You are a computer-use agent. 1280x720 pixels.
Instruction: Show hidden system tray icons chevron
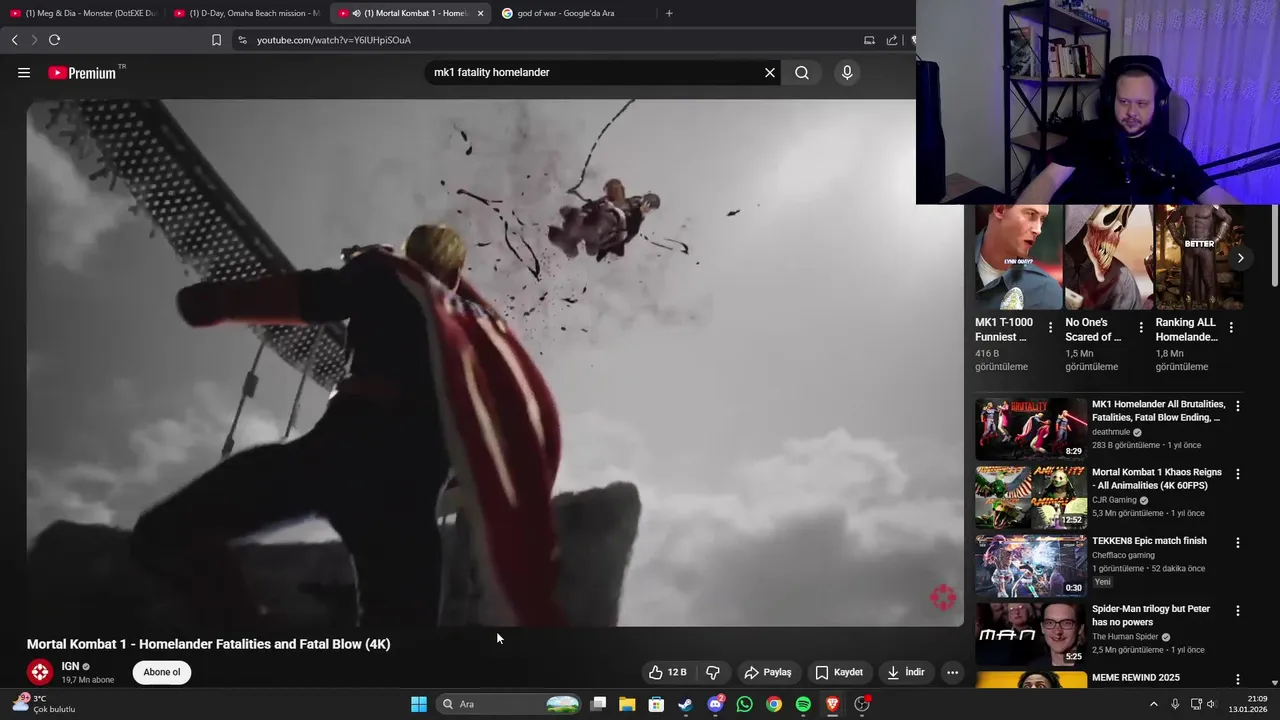(1153, 704)
